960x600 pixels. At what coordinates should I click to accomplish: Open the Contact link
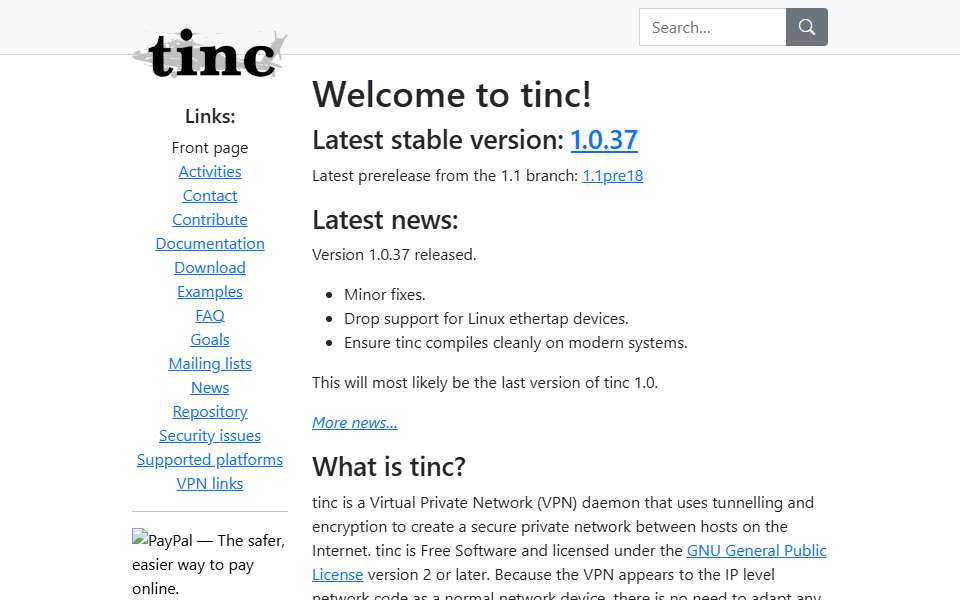click(x=210, y=195)
